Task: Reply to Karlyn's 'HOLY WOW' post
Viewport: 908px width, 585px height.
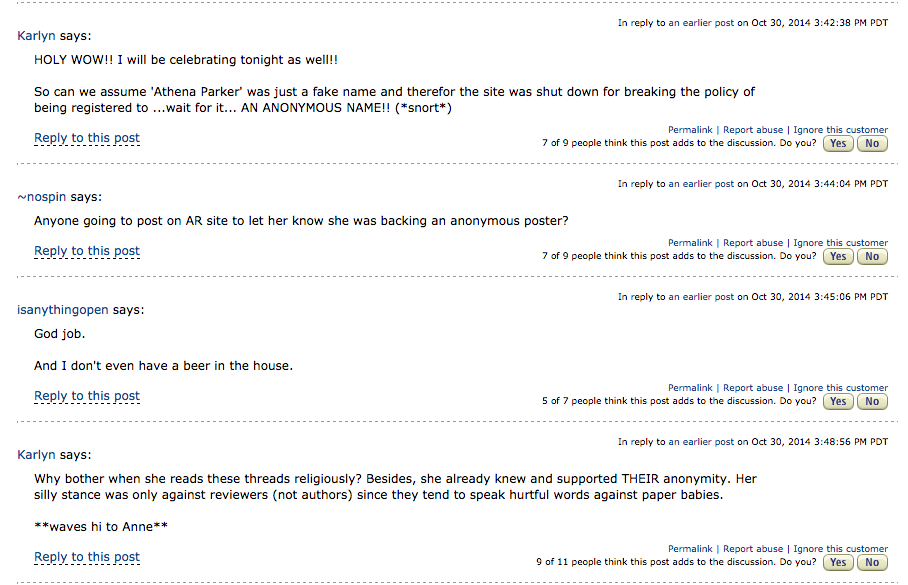Action: click(87, 138)
